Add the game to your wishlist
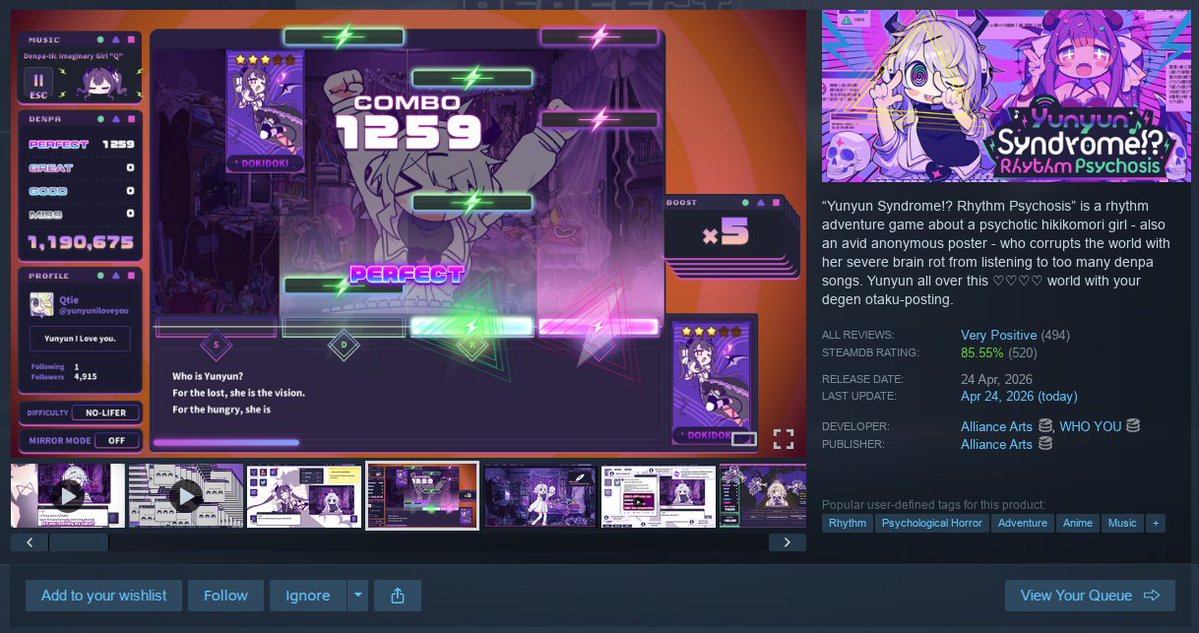Viewport: 1199px width, 633px height. pos(104,596)
